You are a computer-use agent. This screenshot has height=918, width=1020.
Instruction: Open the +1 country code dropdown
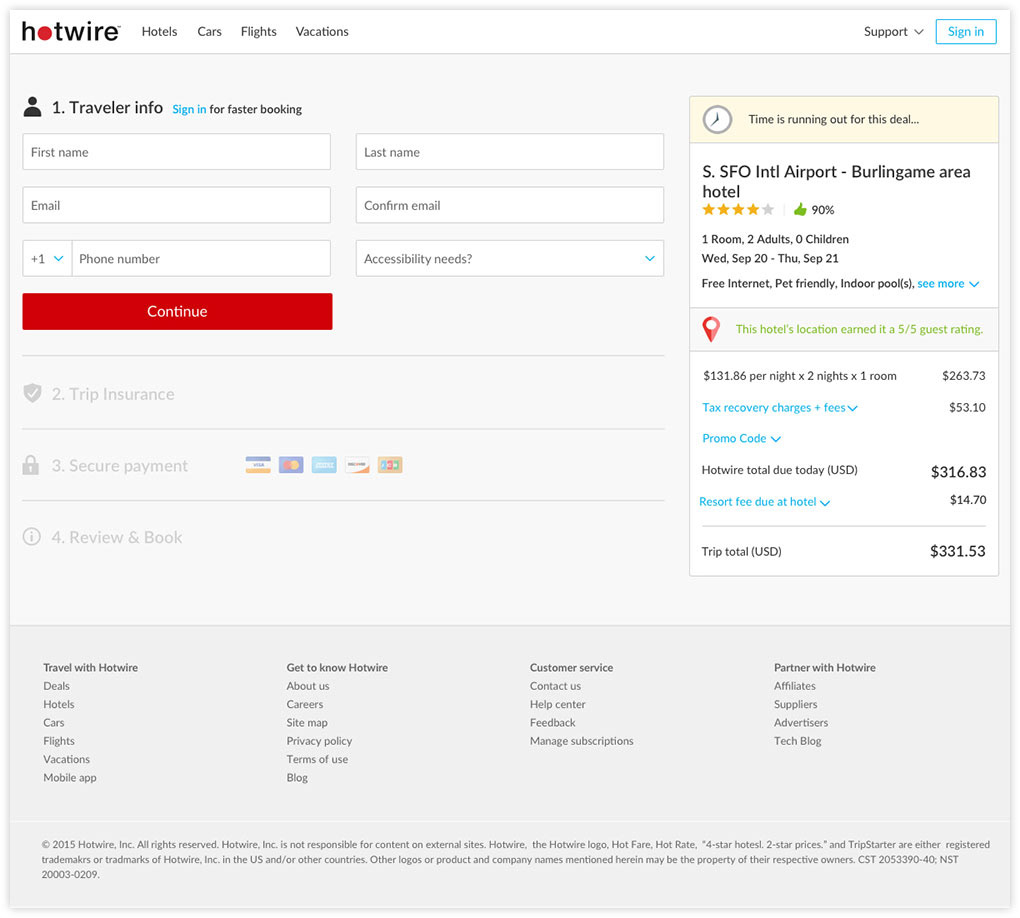tap(47, 258)
